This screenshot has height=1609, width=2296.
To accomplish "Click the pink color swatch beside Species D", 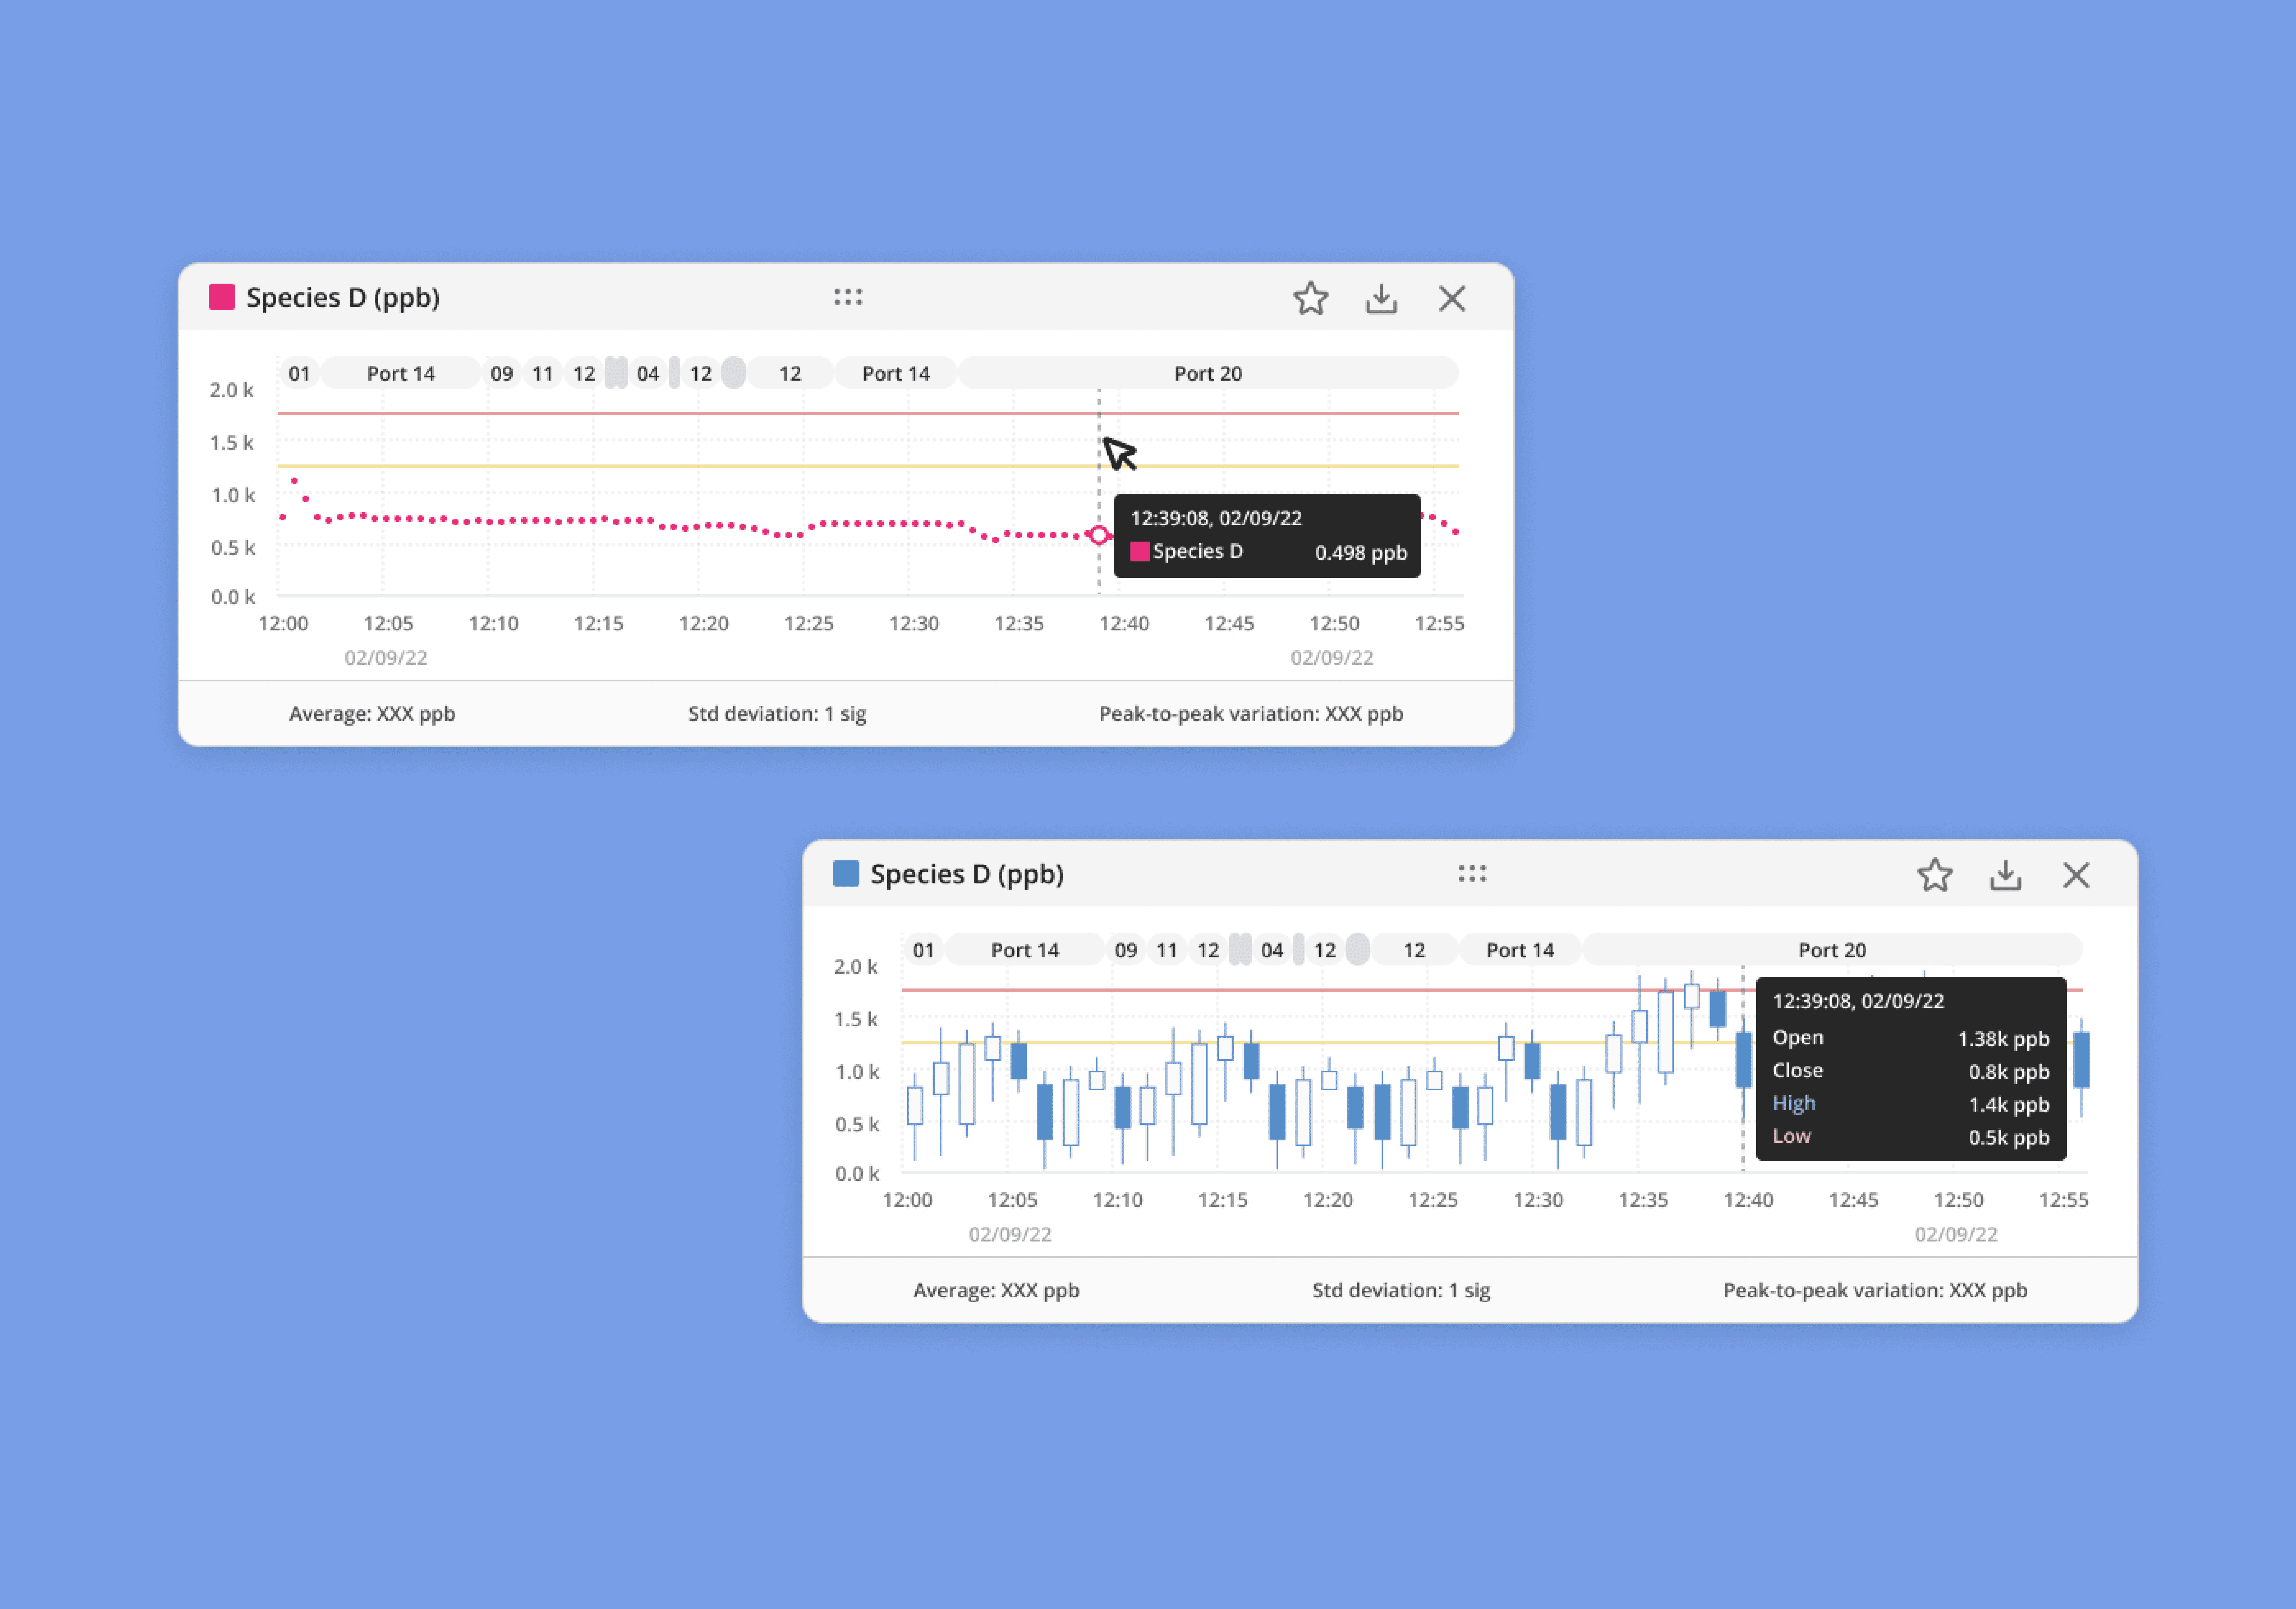I will [222, 297].
